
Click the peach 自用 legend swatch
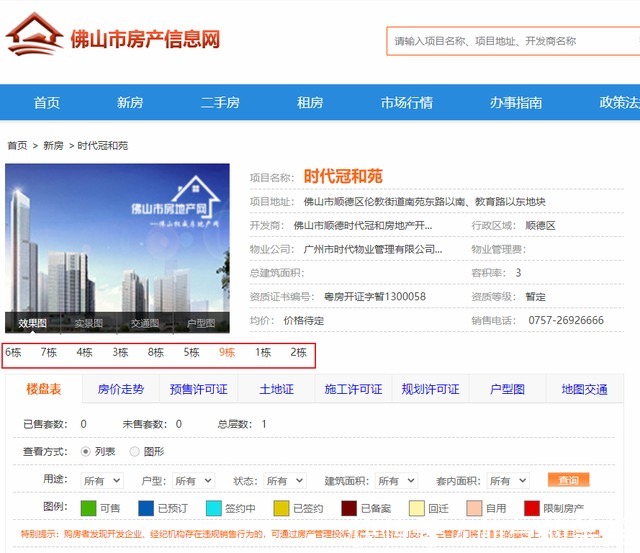click(x=474, y=509)
